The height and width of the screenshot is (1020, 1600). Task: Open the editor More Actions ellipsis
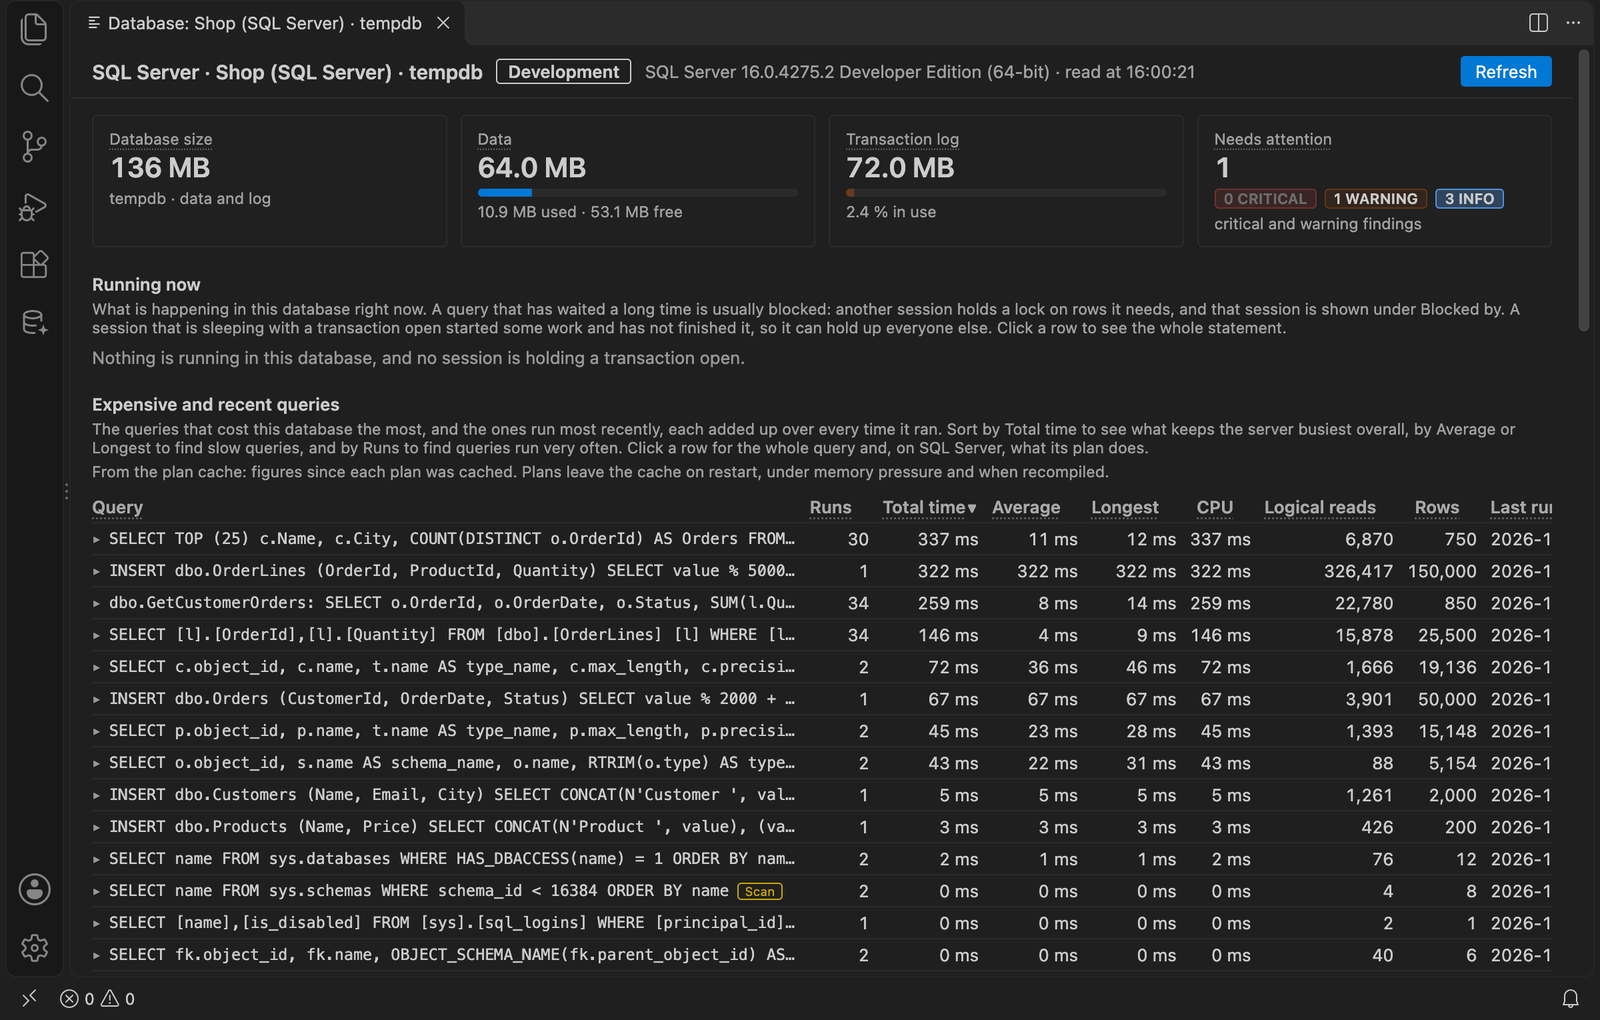1573,23
